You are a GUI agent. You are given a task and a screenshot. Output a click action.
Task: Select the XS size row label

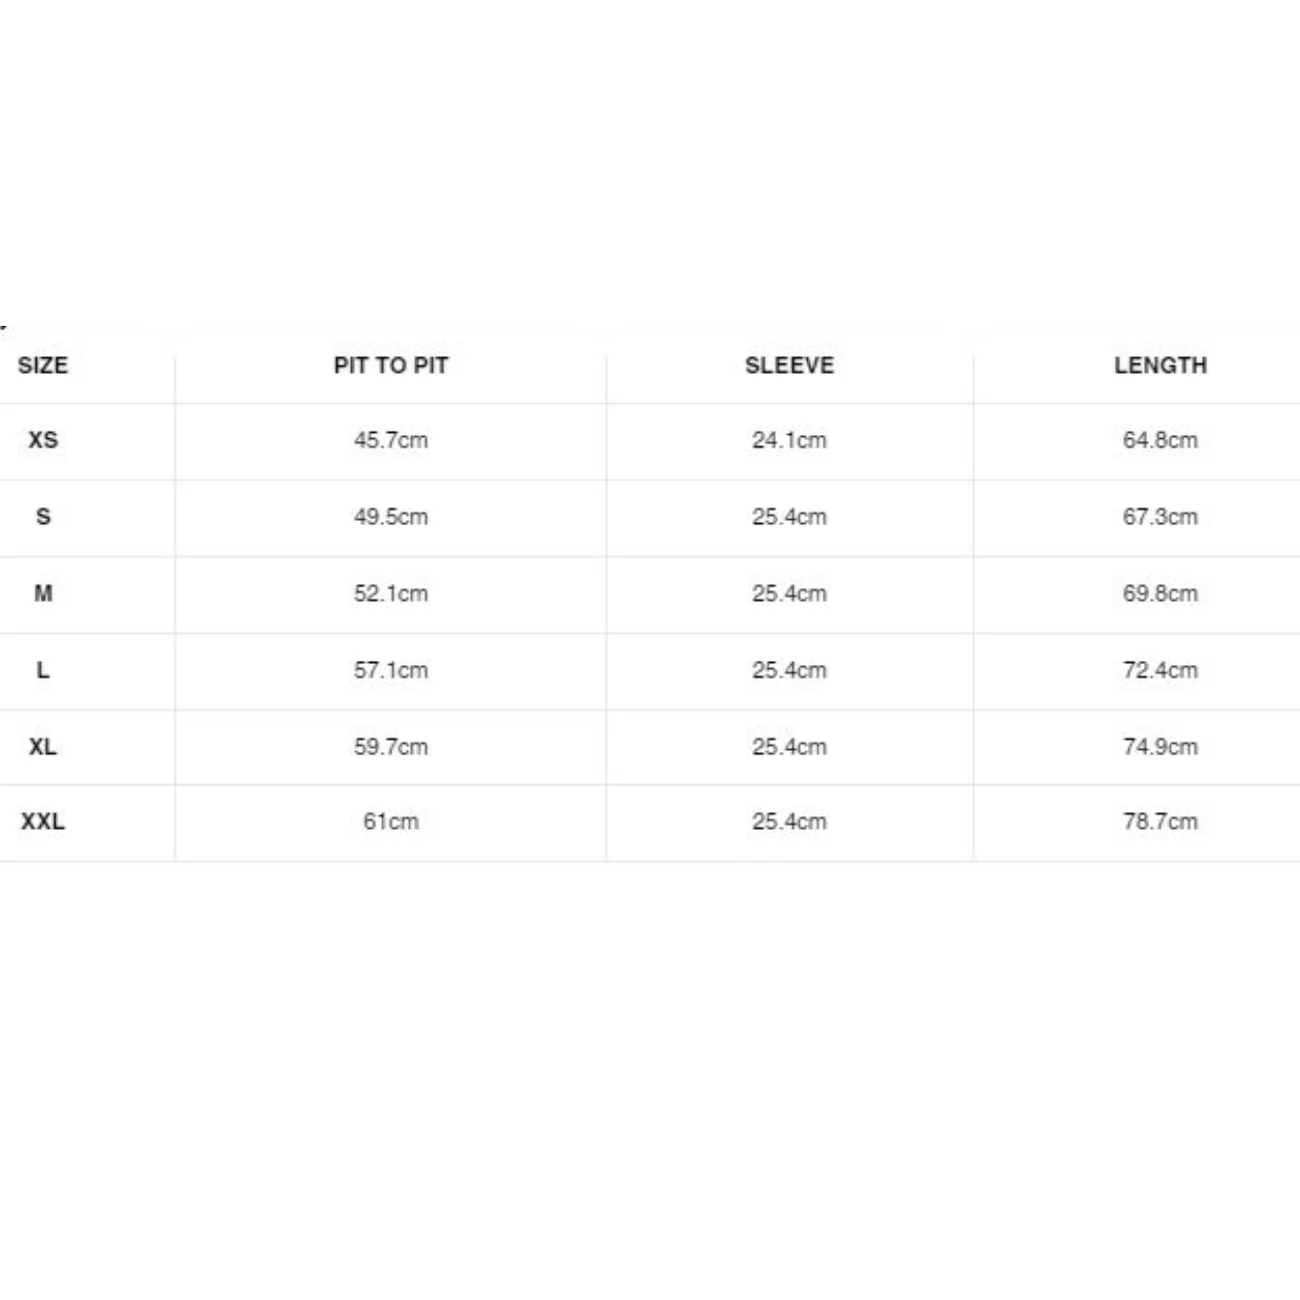[x=43, y=440]
